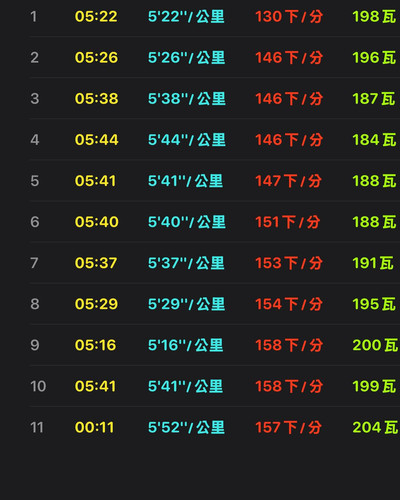The height and width of the screenshot is (500, 400).
Task: Click heart rate 154下/分
Action: pos(289,304)
